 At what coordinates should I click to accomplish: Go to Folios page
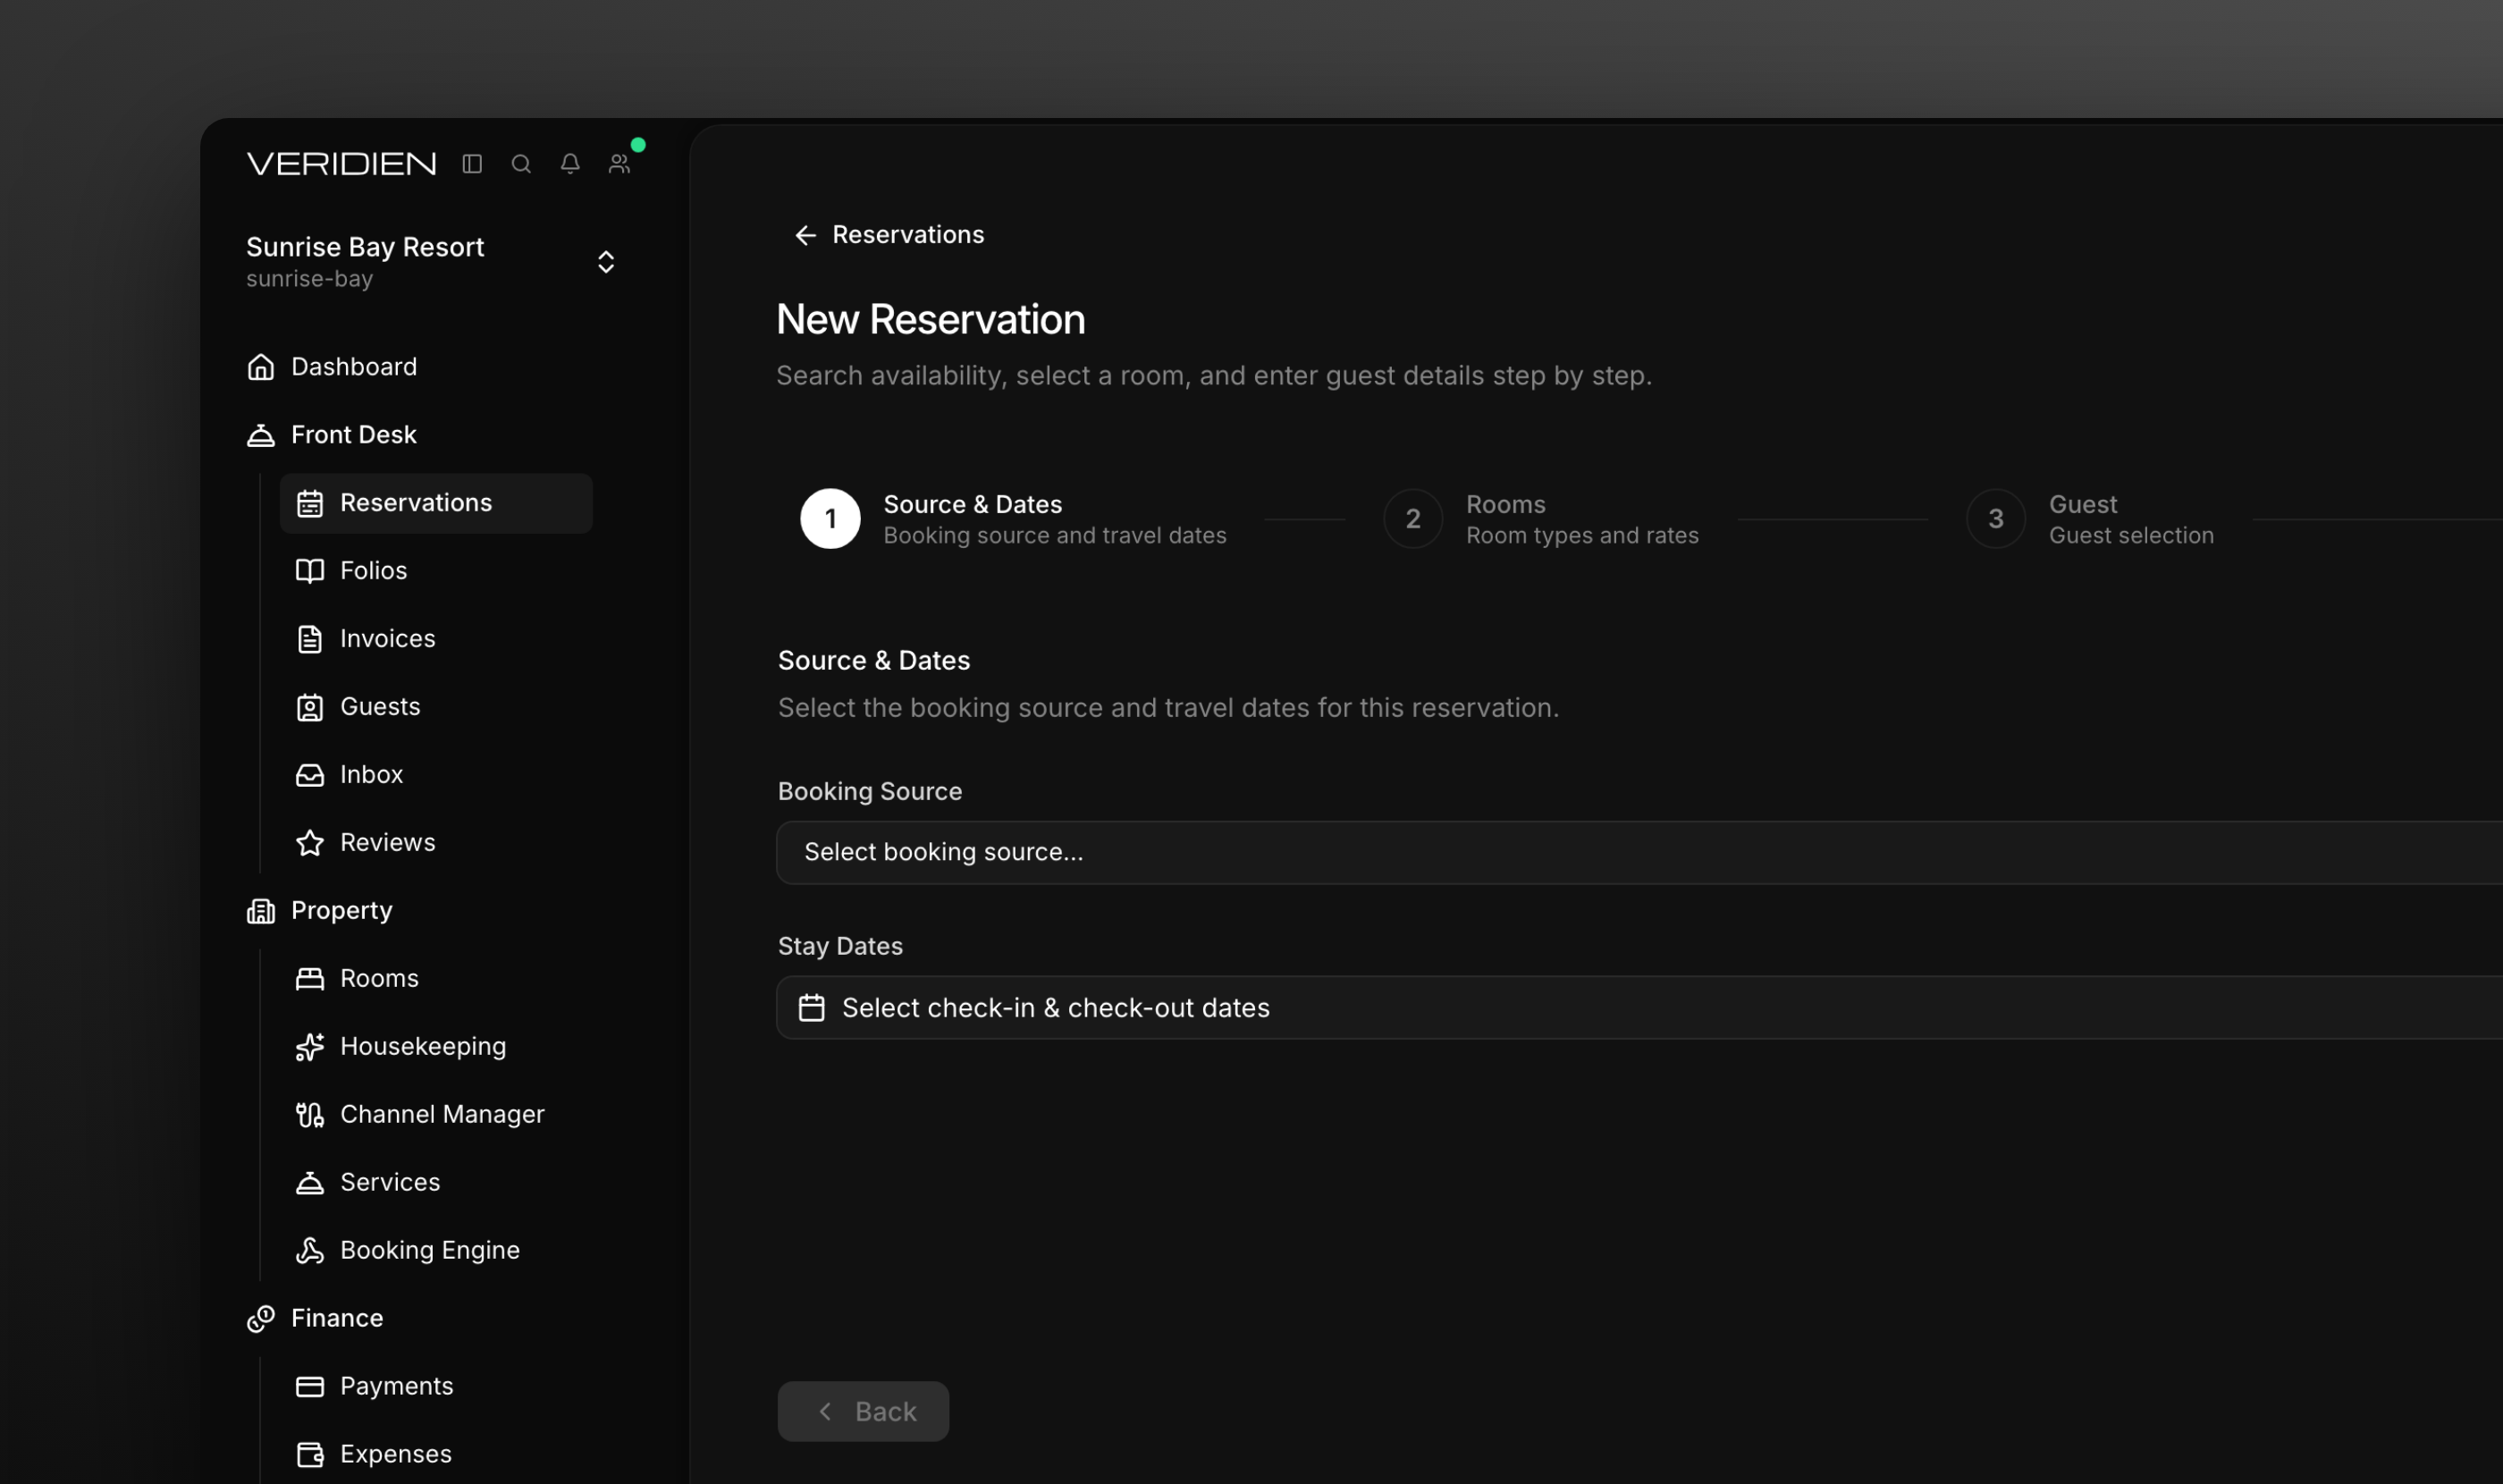point(374,571)
